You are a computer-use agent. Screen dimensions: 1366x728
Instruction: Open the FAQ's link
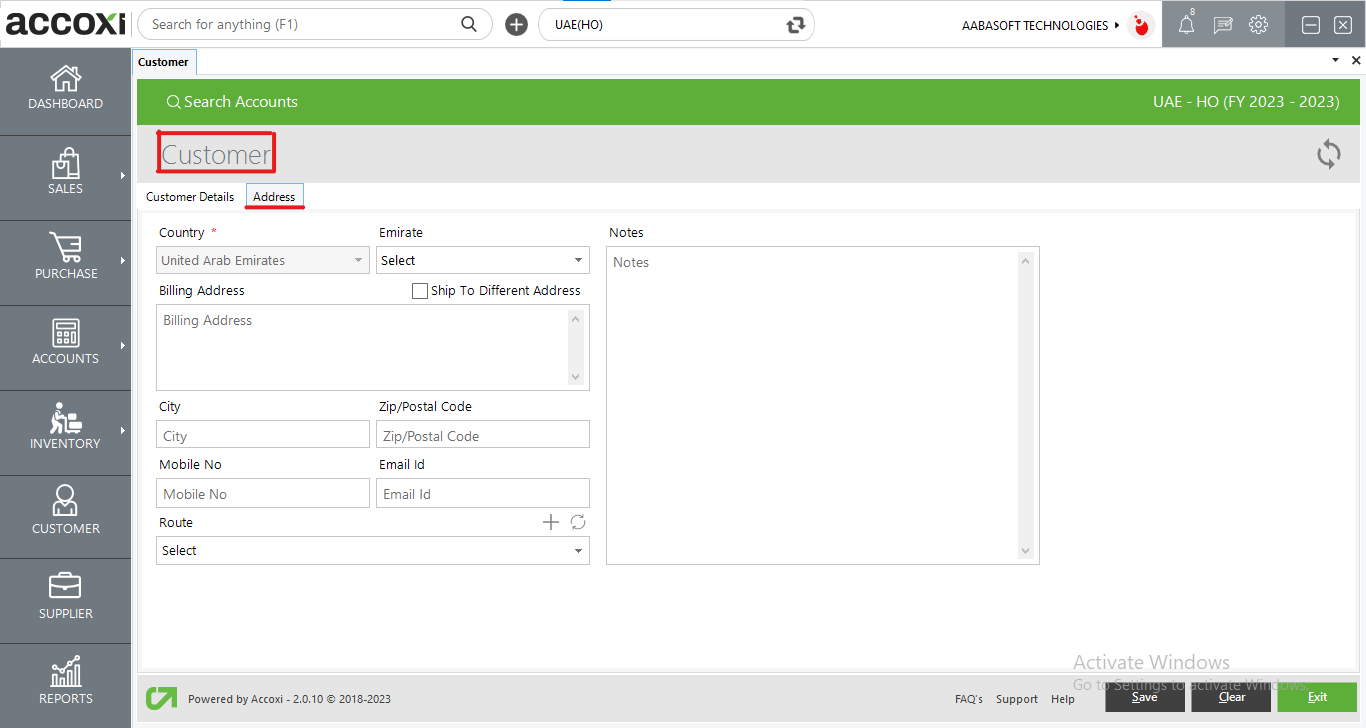tap(968, 699)
